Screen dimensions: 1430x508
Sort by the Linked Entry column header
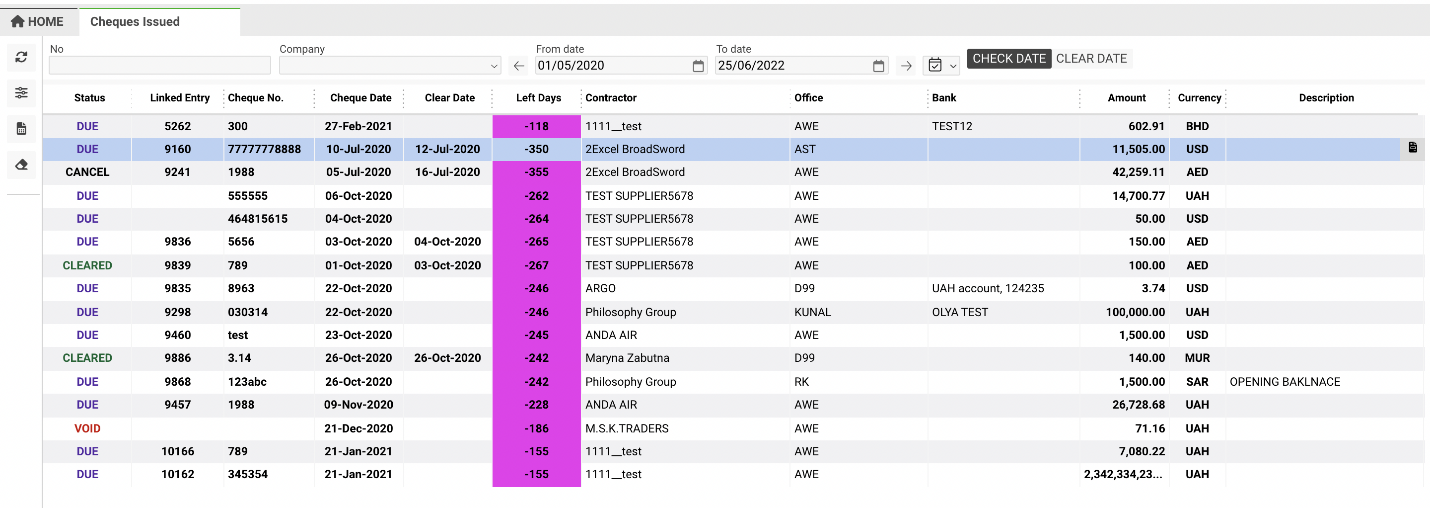click(x=180, y=98)
